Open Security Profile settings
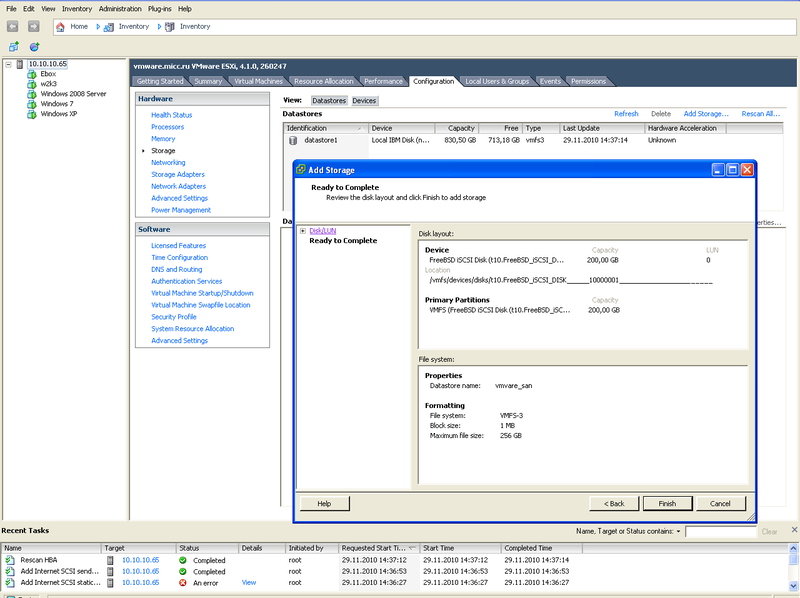 (x=173, y=316)
